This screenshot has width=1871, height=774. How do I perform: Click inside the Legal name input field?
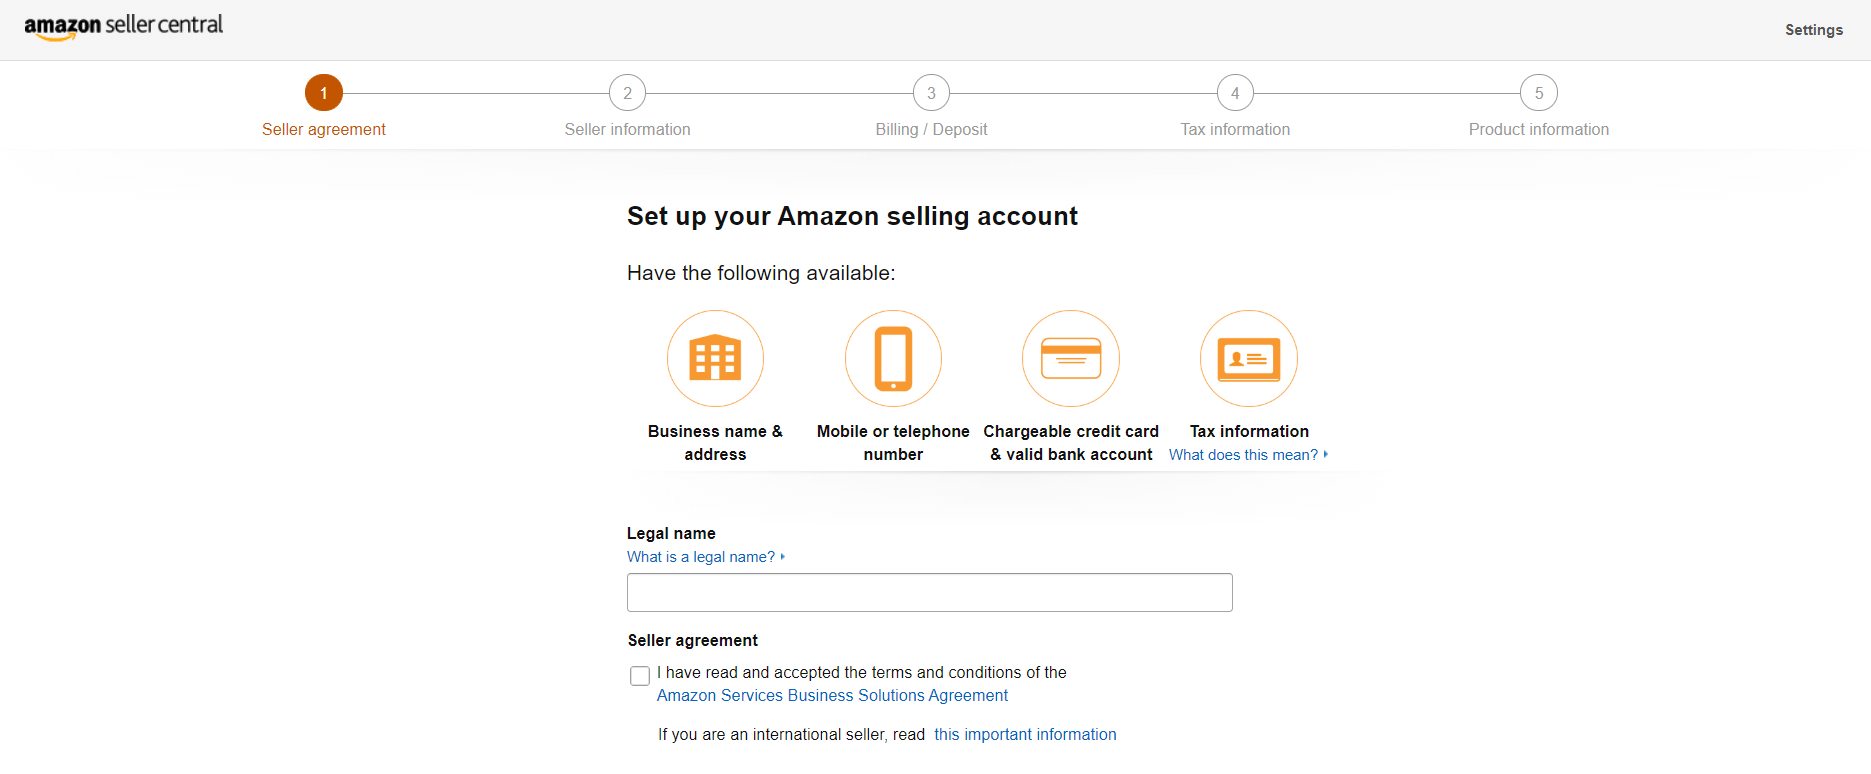click(x=929, y=592)
